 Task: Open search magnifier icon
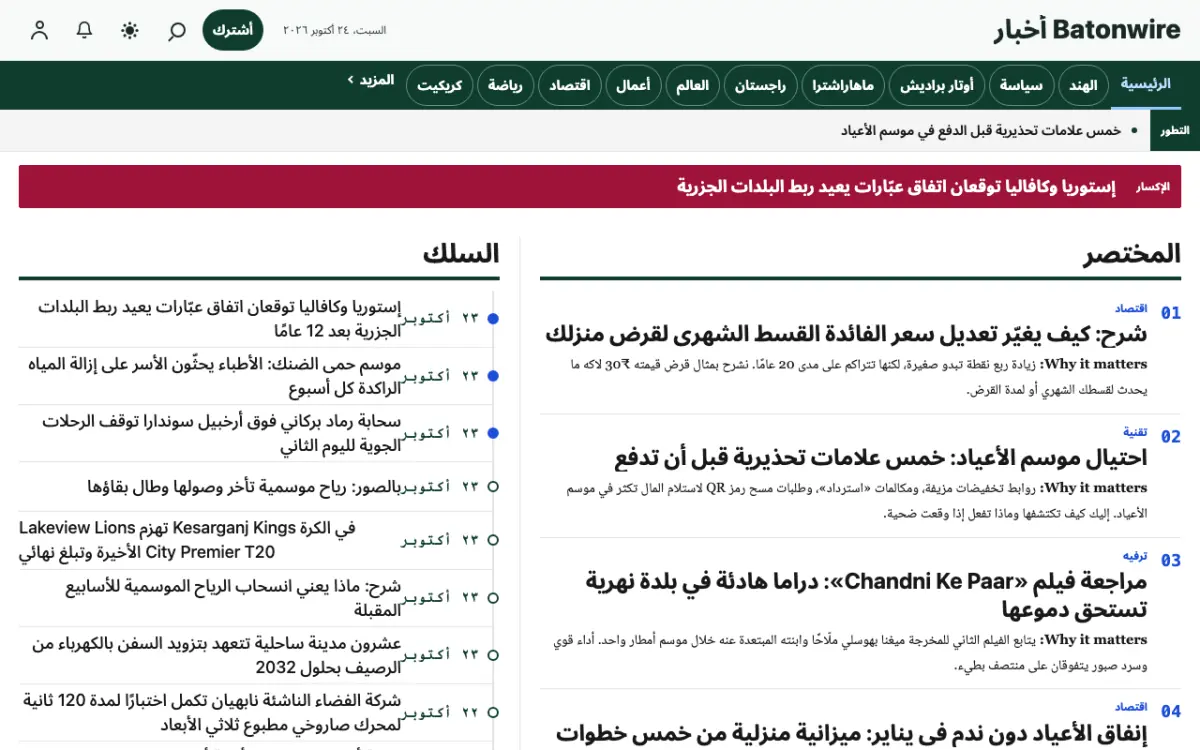[176, 30]
